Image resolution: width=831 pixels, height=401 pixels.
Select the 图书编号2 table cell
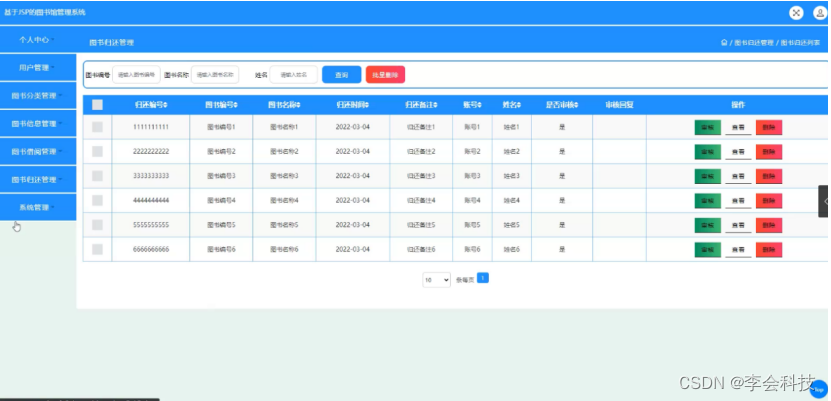(x=221, y=152)
